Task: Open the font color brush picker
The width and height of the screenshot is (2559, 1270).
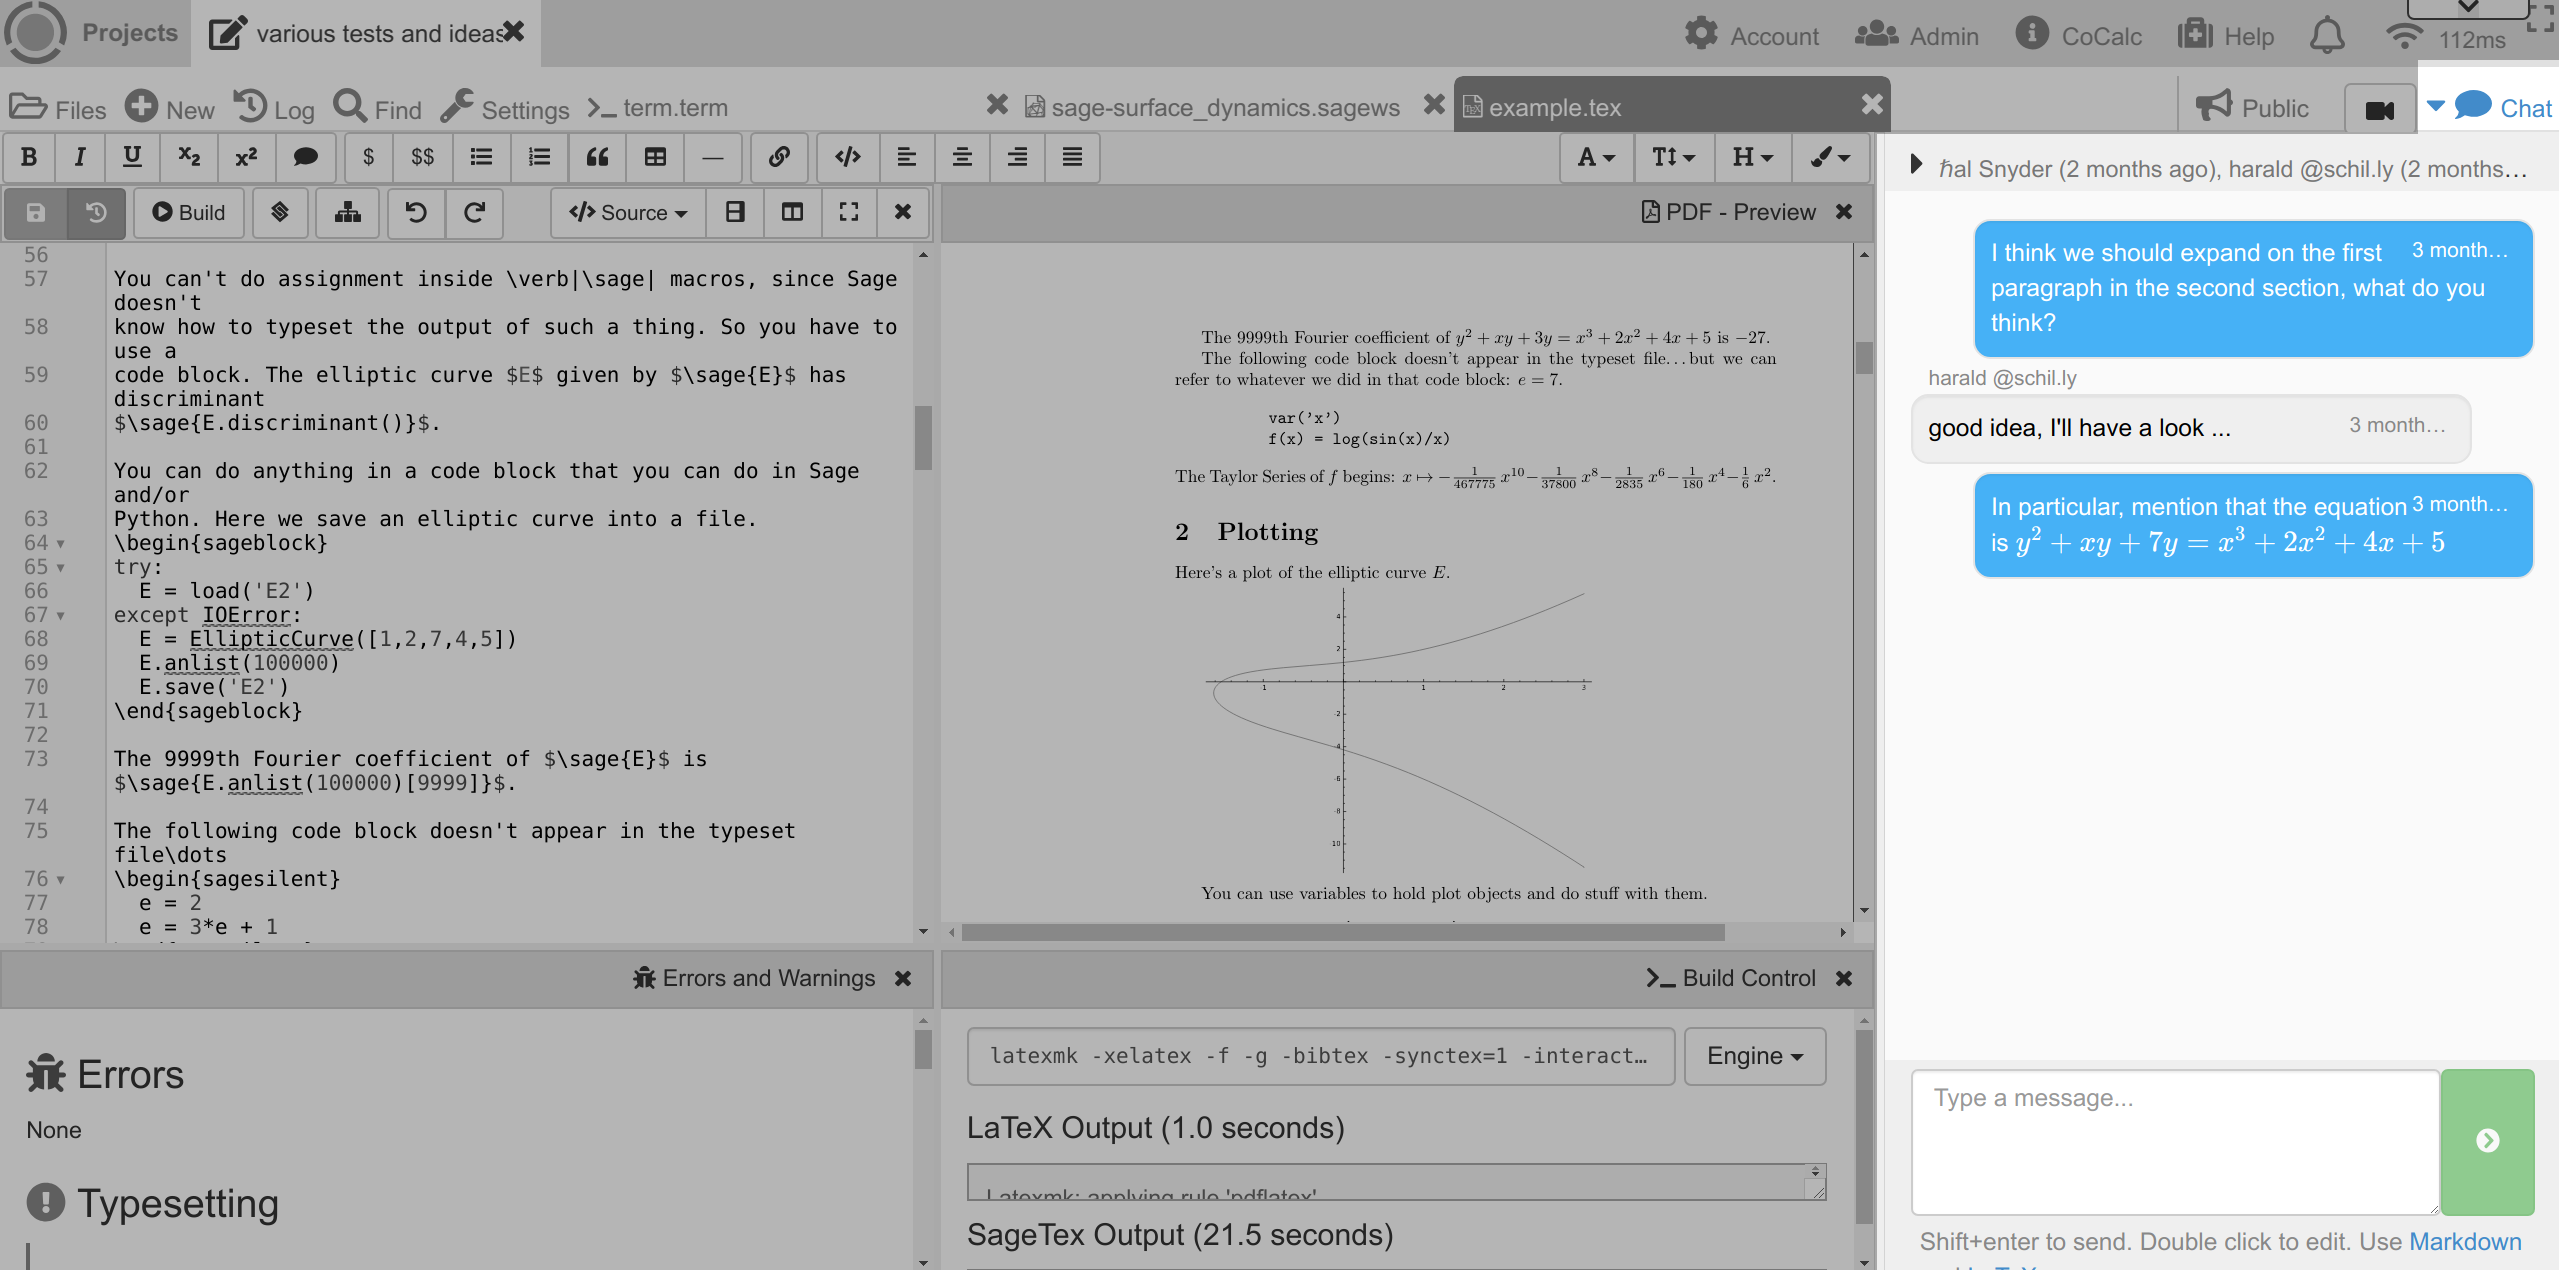Action: click(x=1830, y=157)
